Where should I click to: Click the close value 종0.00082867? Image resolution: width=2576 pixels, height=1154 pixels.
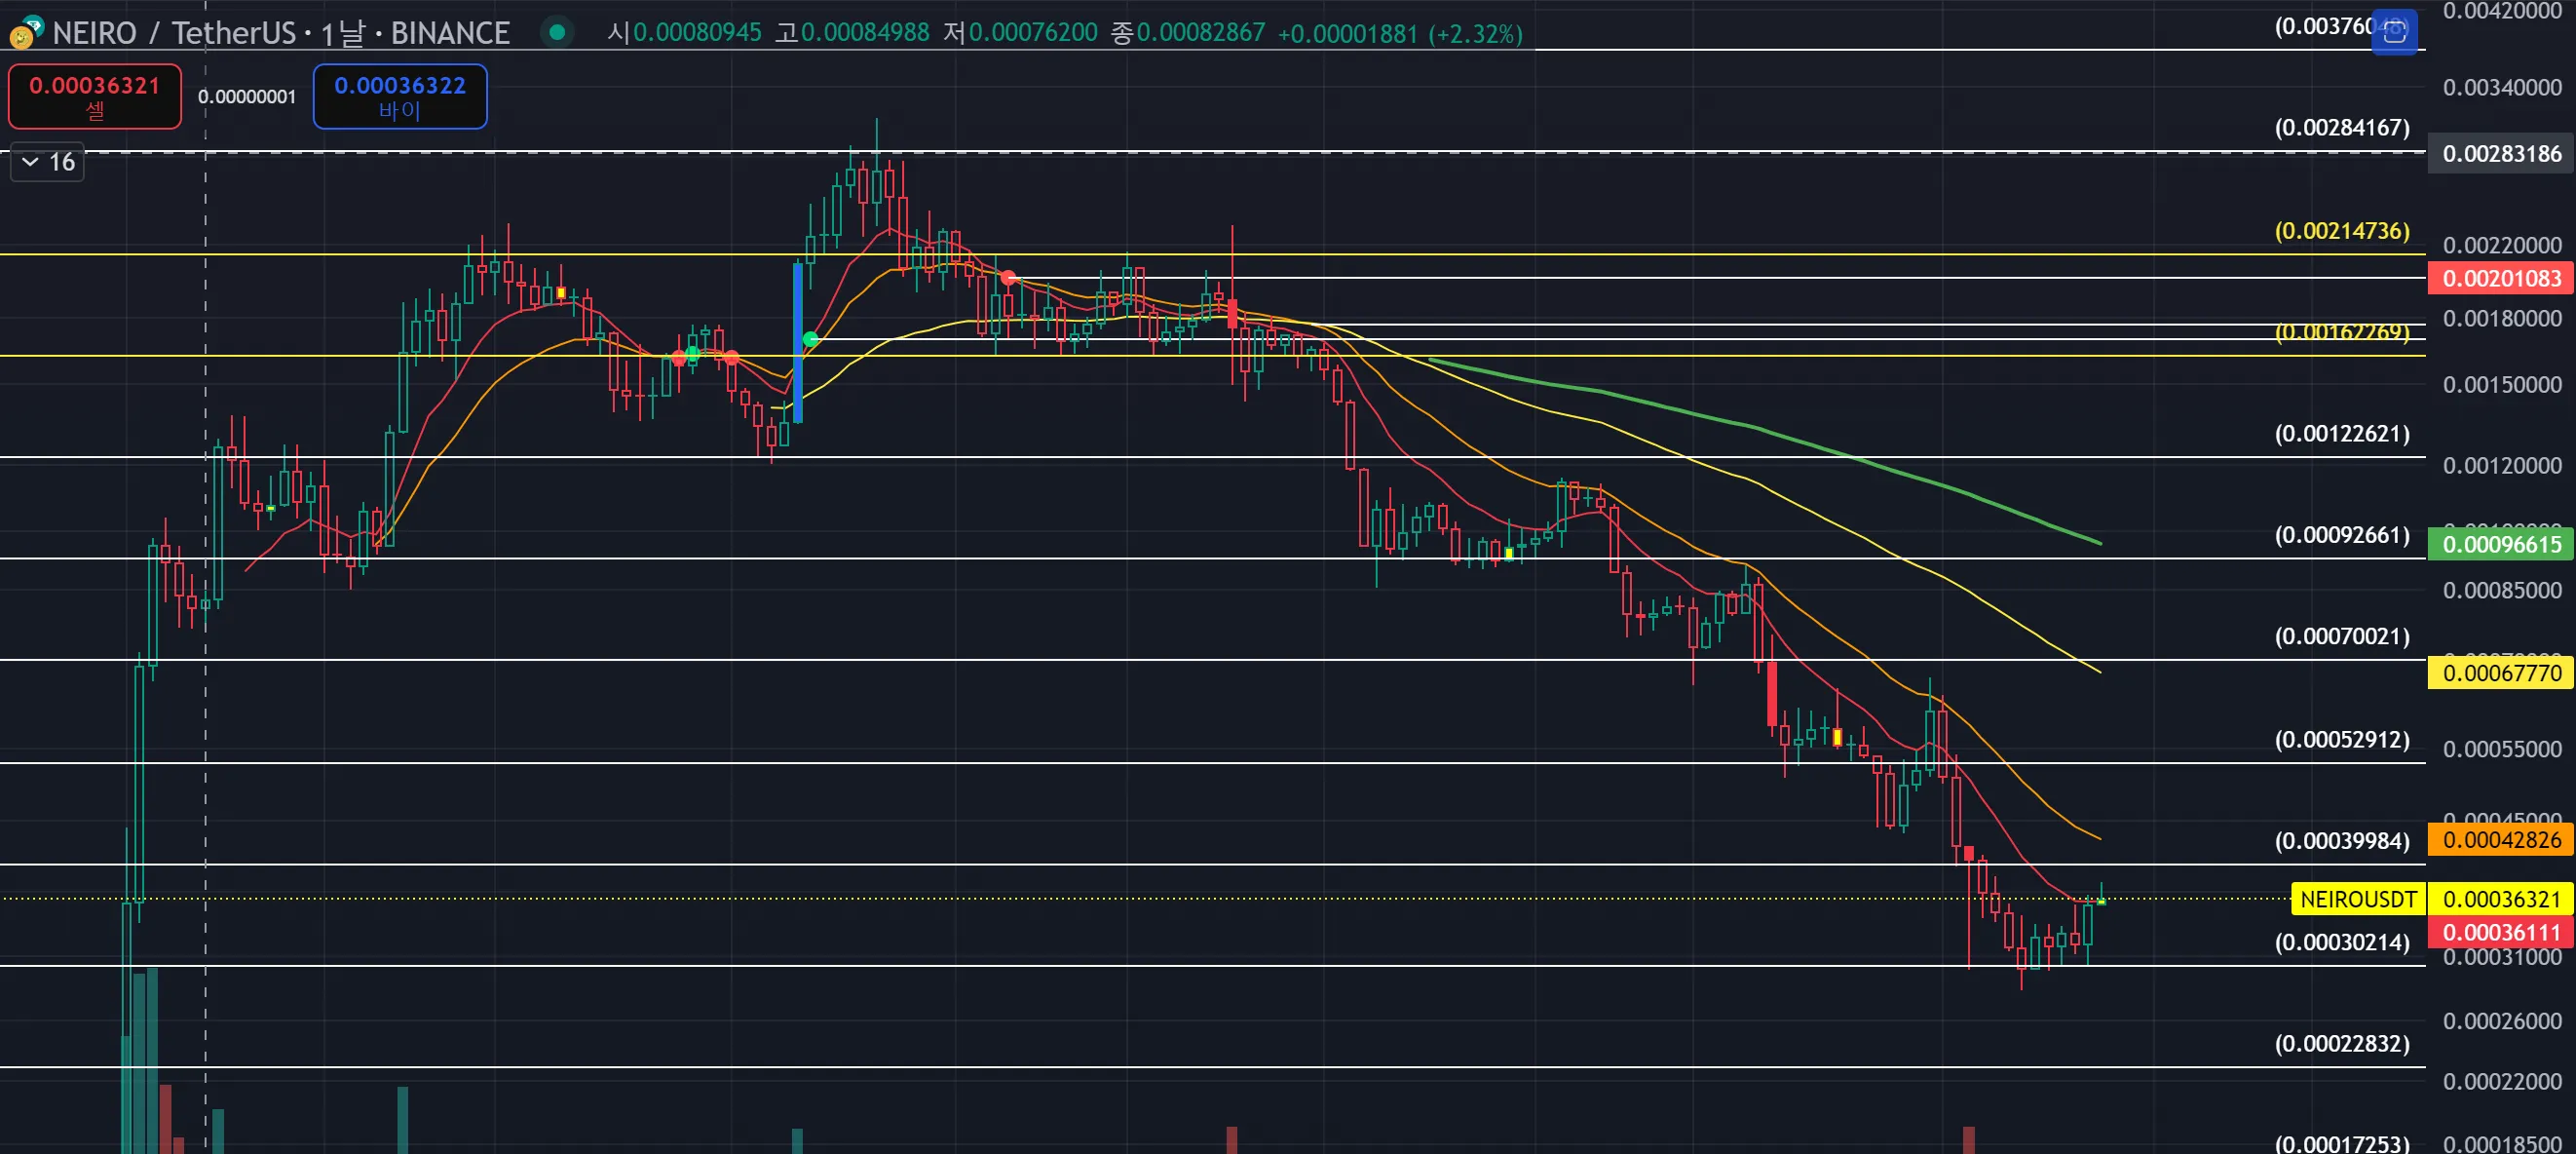1188,33
